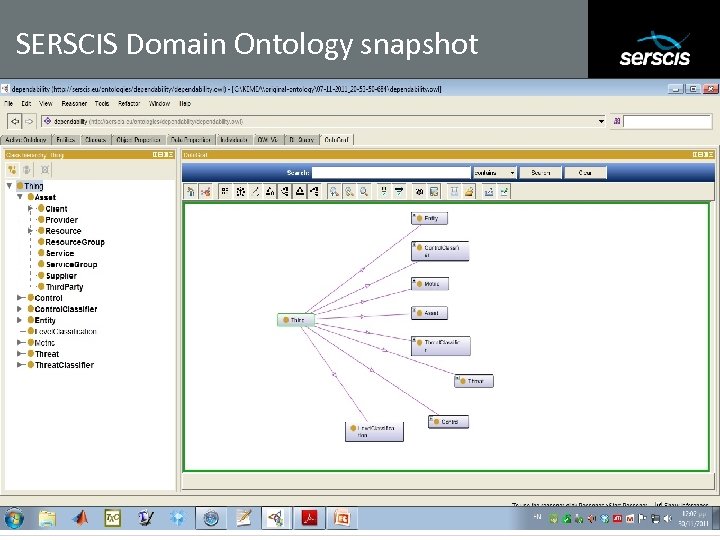The height and width of the screenshot is (540, 720).
Task: Click the top-right search text box
Action: pyautogui.click(x=668, y=122)
